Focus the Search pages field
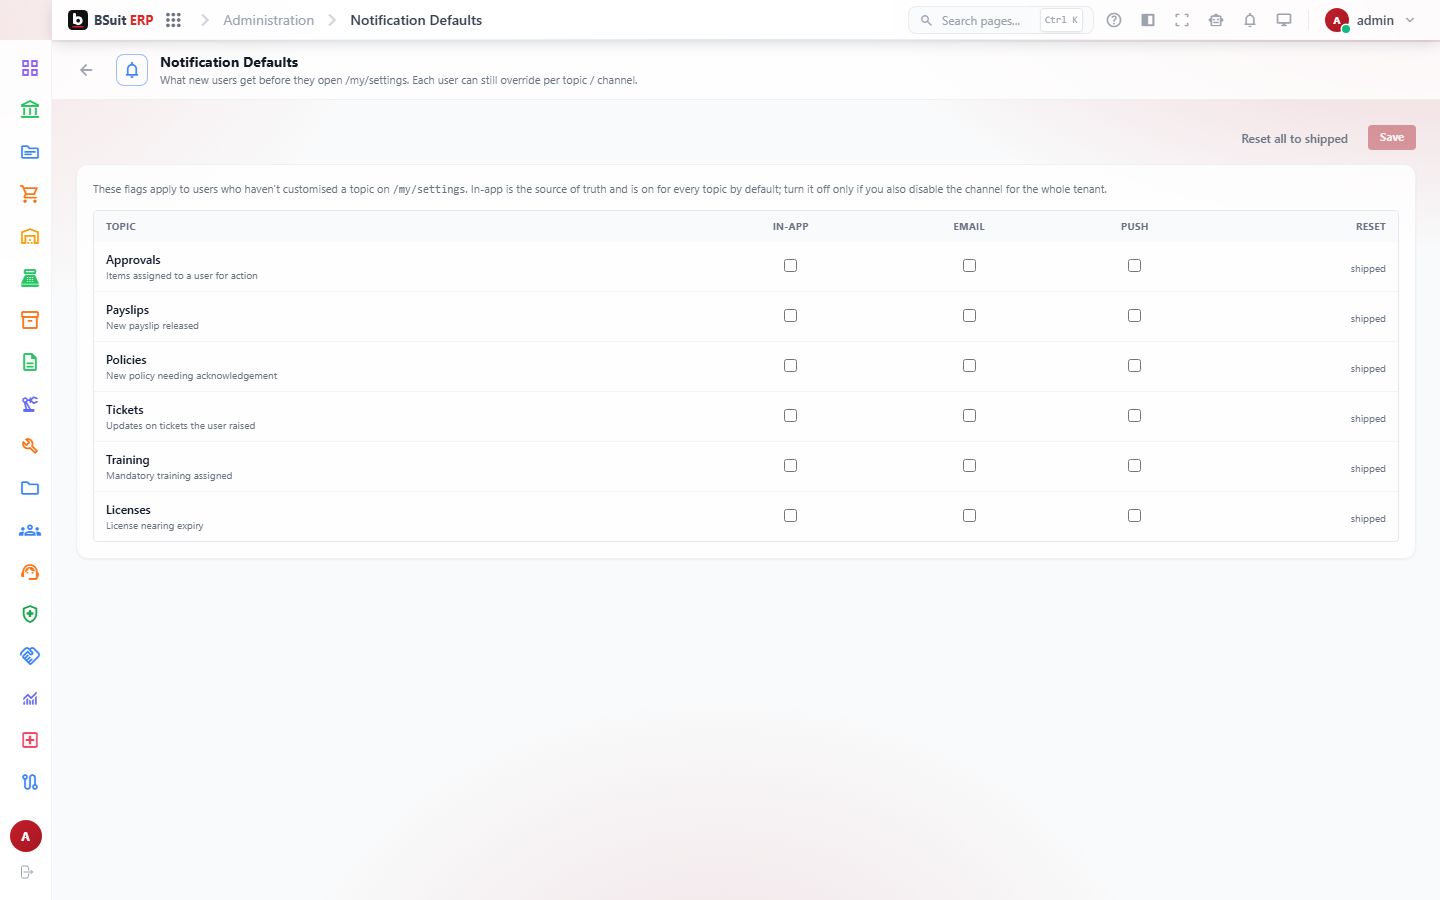This screenshot has height=900, width=1440. [x=1000, y=20]
